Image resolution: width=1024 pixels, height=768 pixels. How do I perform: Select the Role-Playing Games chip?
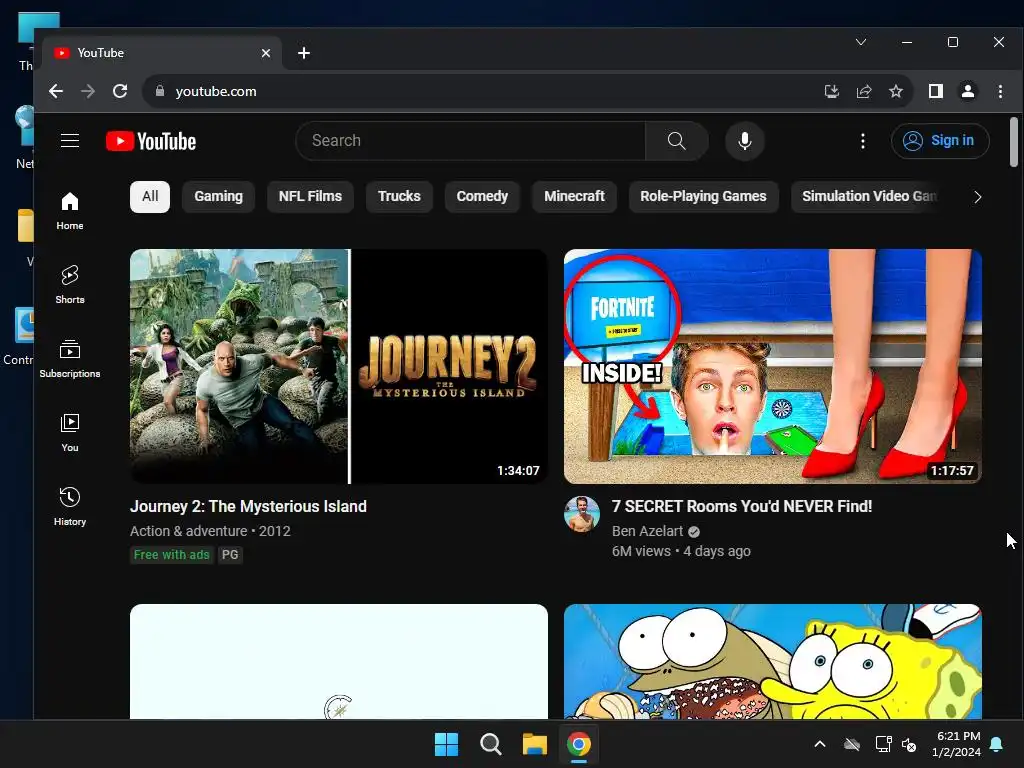[x=703, y=197]
